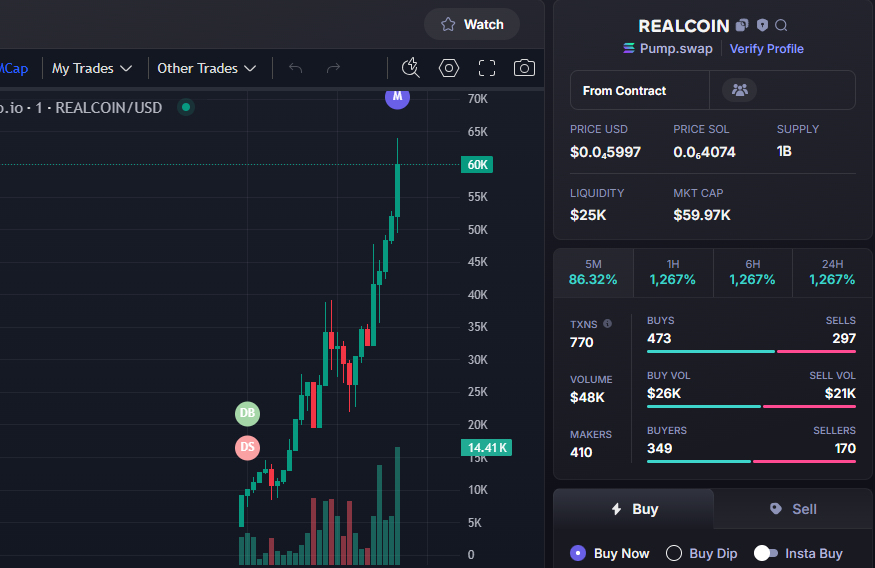
Task: Select the 1H timeframe stats
Action: point(673,273)
